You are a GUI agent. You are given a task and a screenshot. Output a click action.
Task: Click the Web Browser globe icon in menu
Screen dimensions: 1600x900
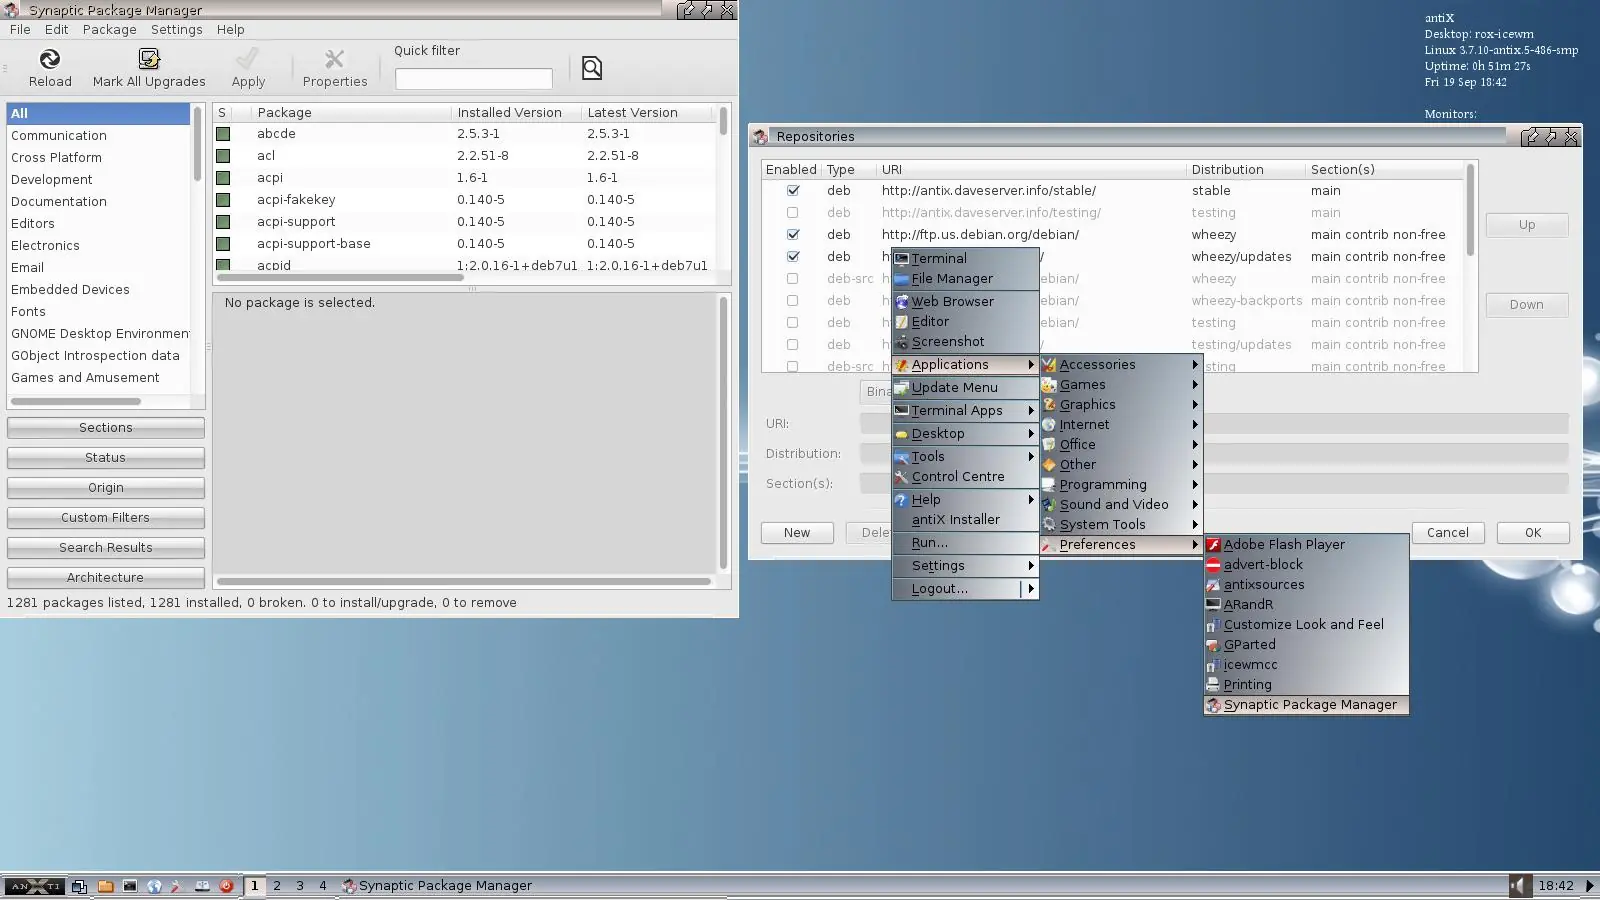pyautogui.click(x=902, y=302)
